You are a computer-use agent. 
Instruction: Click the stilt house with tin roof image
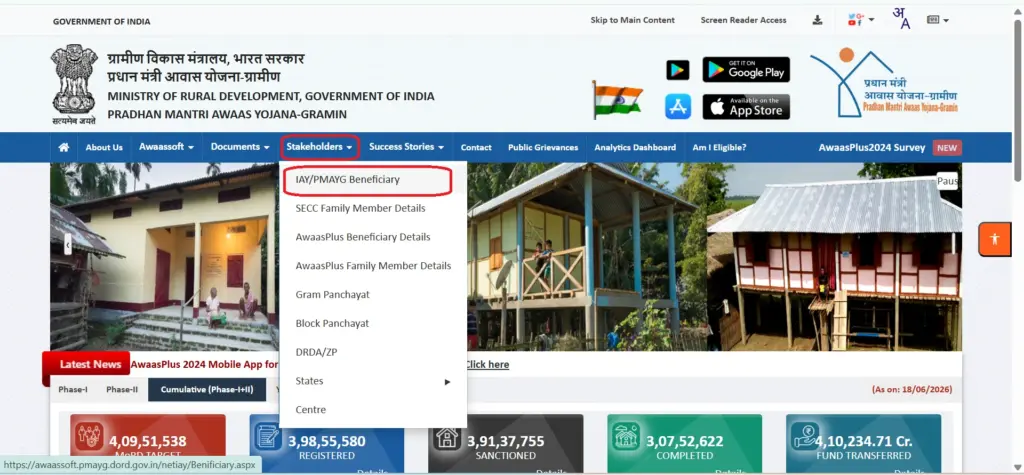point(835,257)
